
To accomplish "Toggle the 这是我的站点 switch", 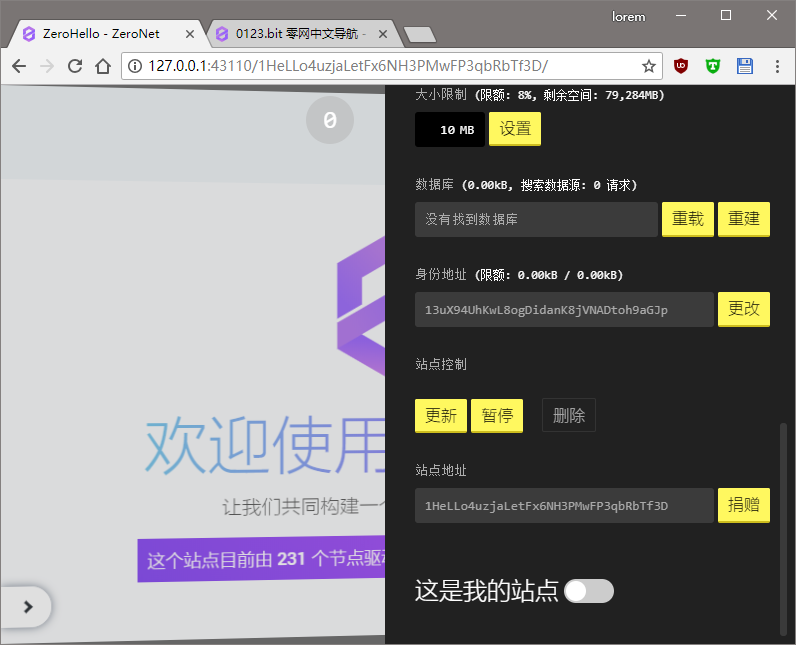I will click(589, 591).
